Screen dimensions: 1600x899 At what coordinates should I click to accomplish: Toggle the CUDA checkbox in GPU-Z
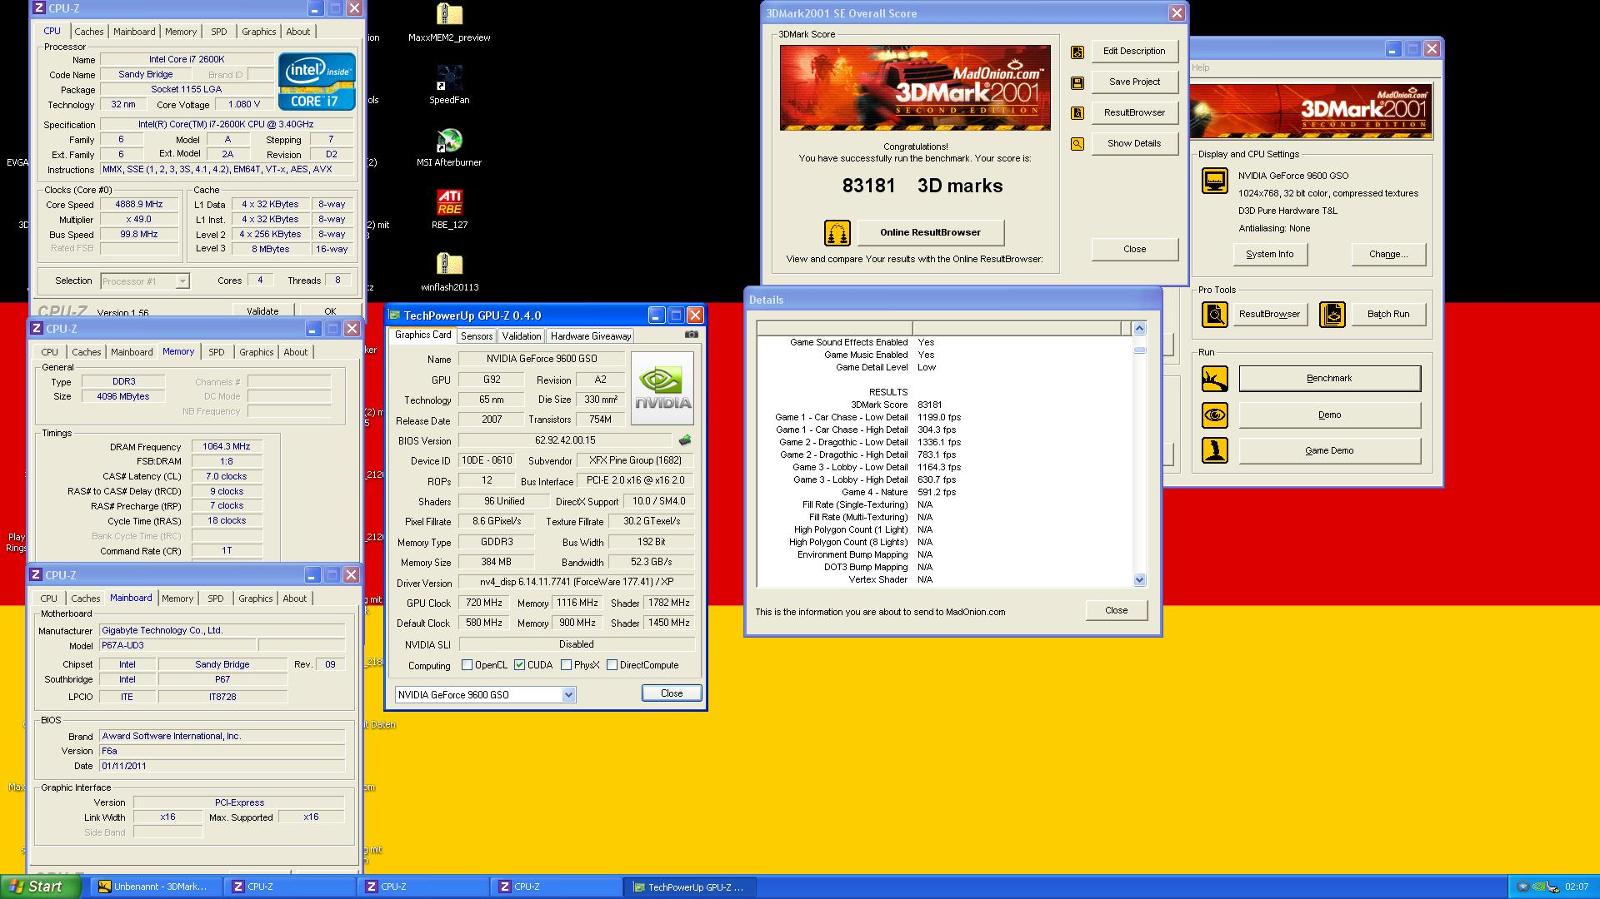pos(519,665)
